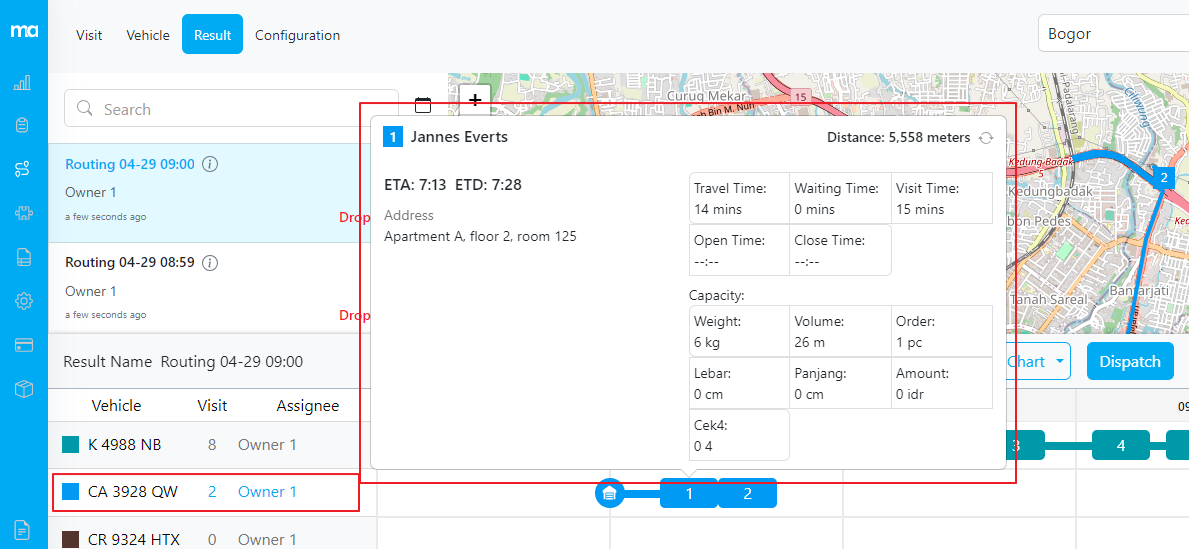Viewport: 1189px width, 549px height.
Task: Click the payment card sidebar icon
Action: [23, 345]
